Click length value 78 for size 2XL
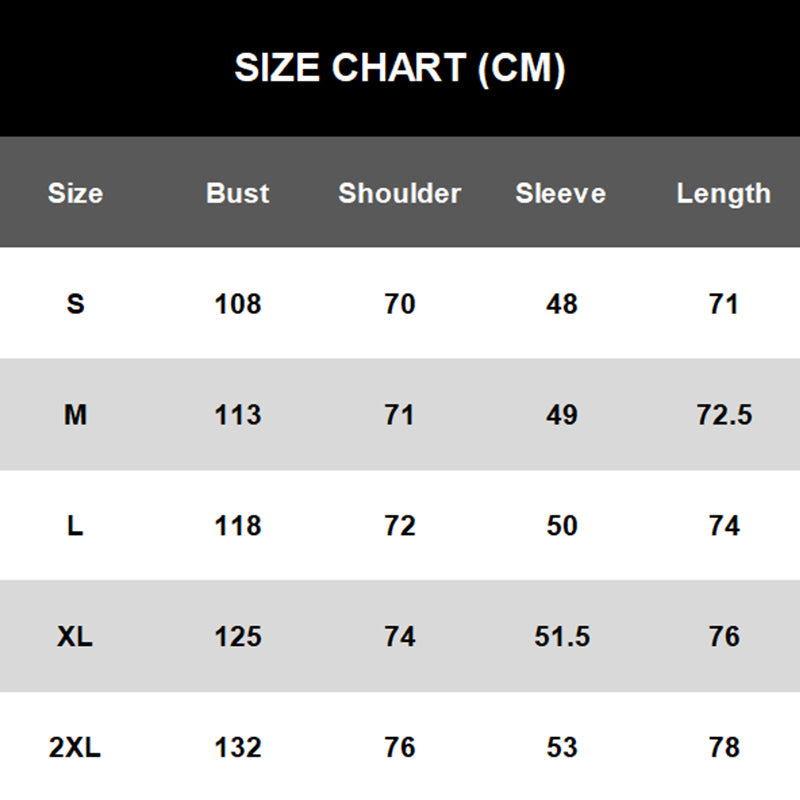Screen dimensions: 800x800 pyautogui.click(x=724, y=748)
